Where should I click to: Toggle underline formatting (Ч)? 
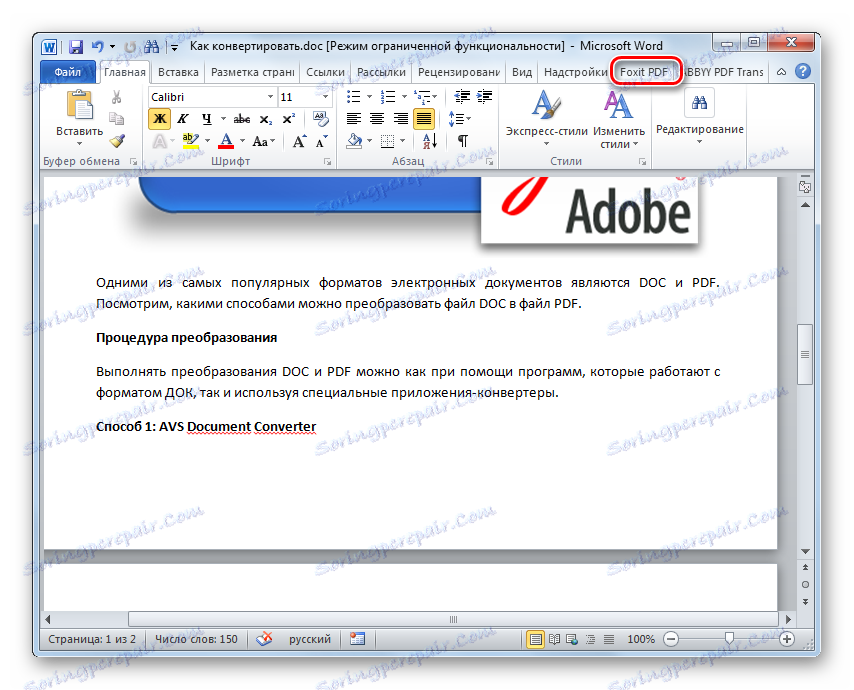point(207,119)
